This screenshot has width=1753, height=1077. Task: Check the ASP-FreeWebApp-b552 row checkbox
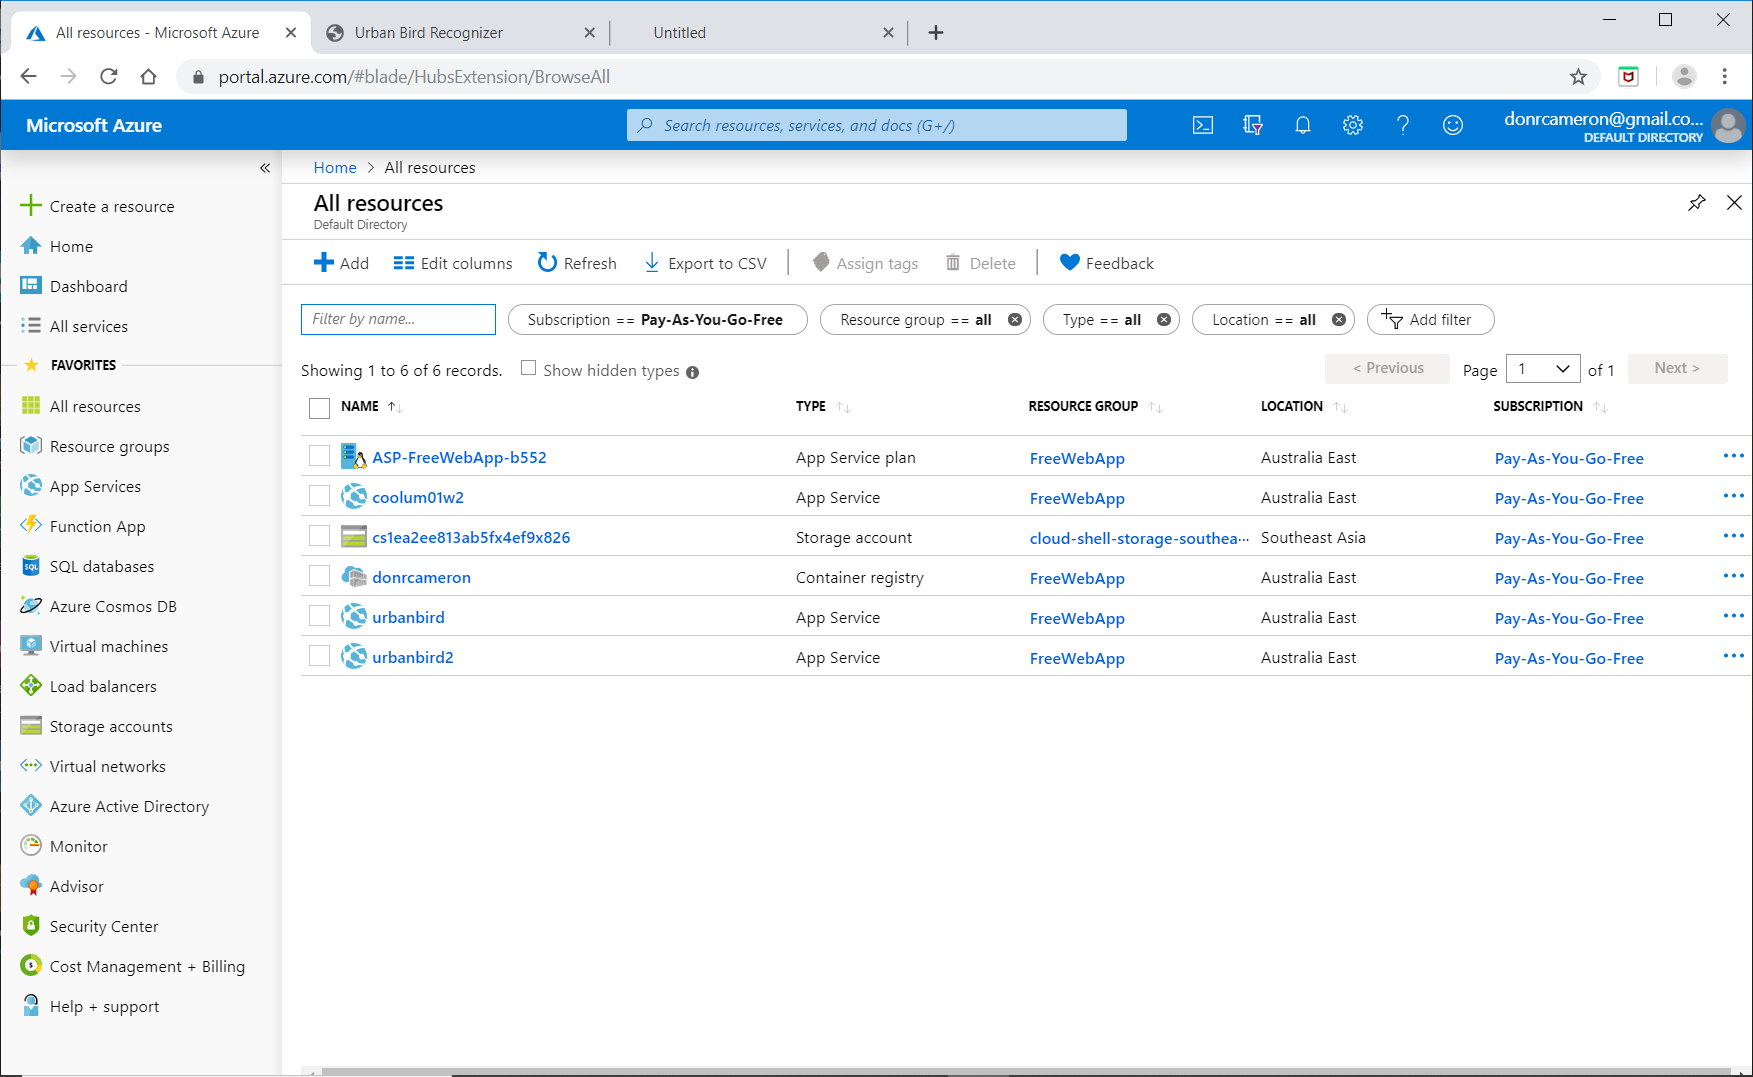[x=319, y=456]
